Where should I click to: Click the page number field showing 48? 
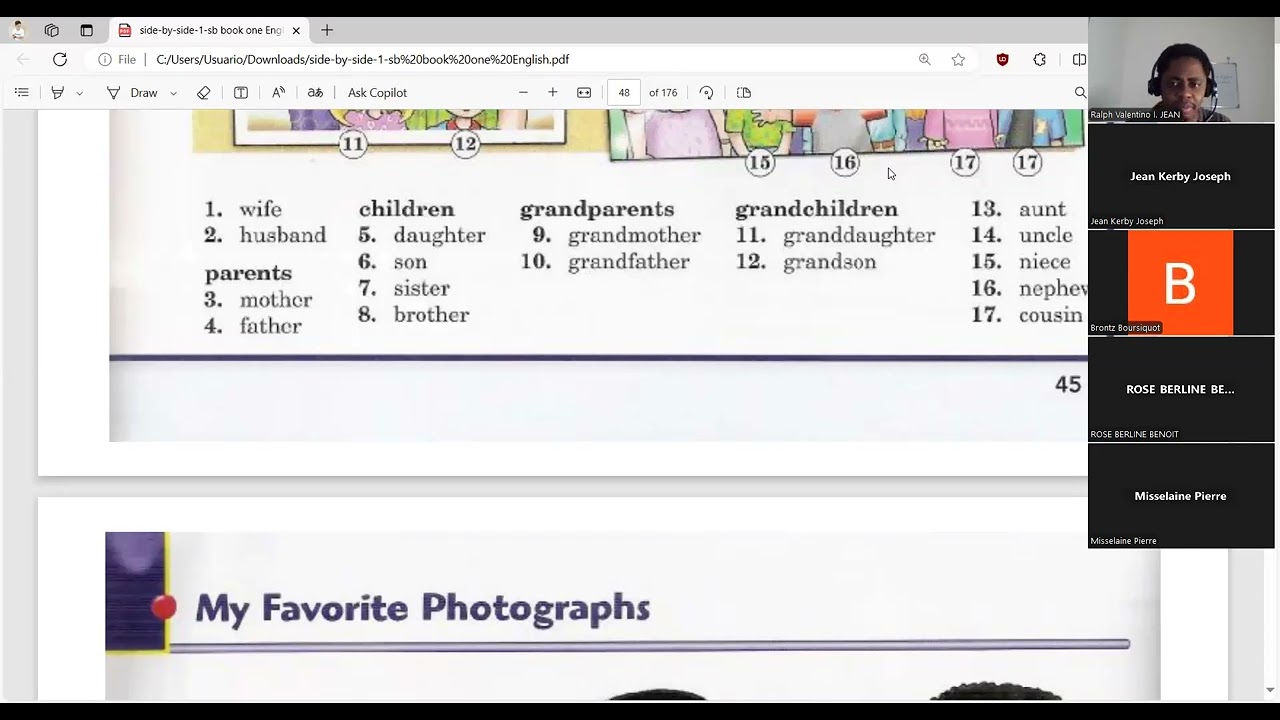(x=624, y=92)
